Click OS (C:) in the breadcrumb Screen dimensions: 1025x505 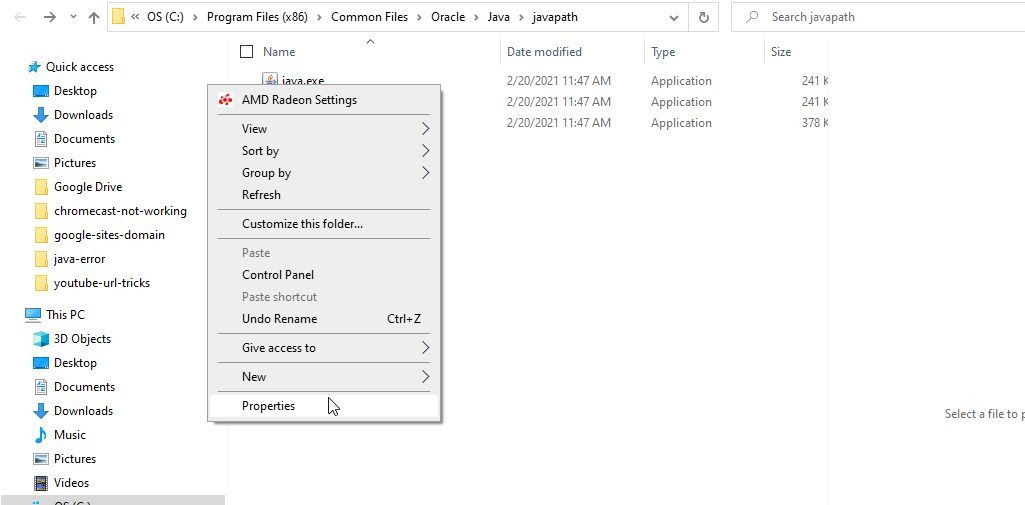[165, 17]
